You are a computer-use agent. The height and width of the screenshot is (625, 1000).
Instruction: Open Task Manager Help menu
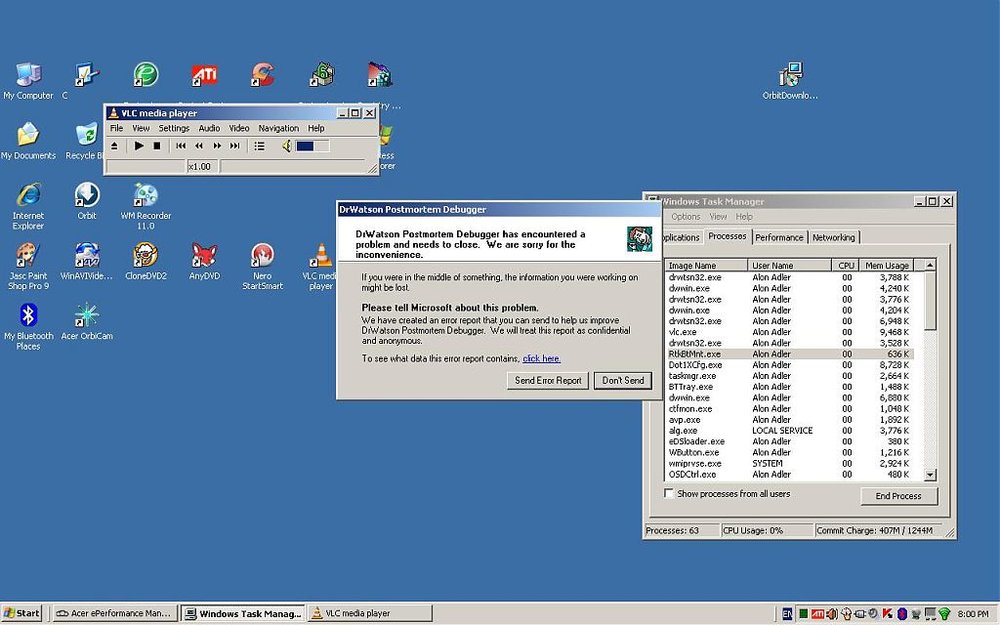[x=744, y=217]
